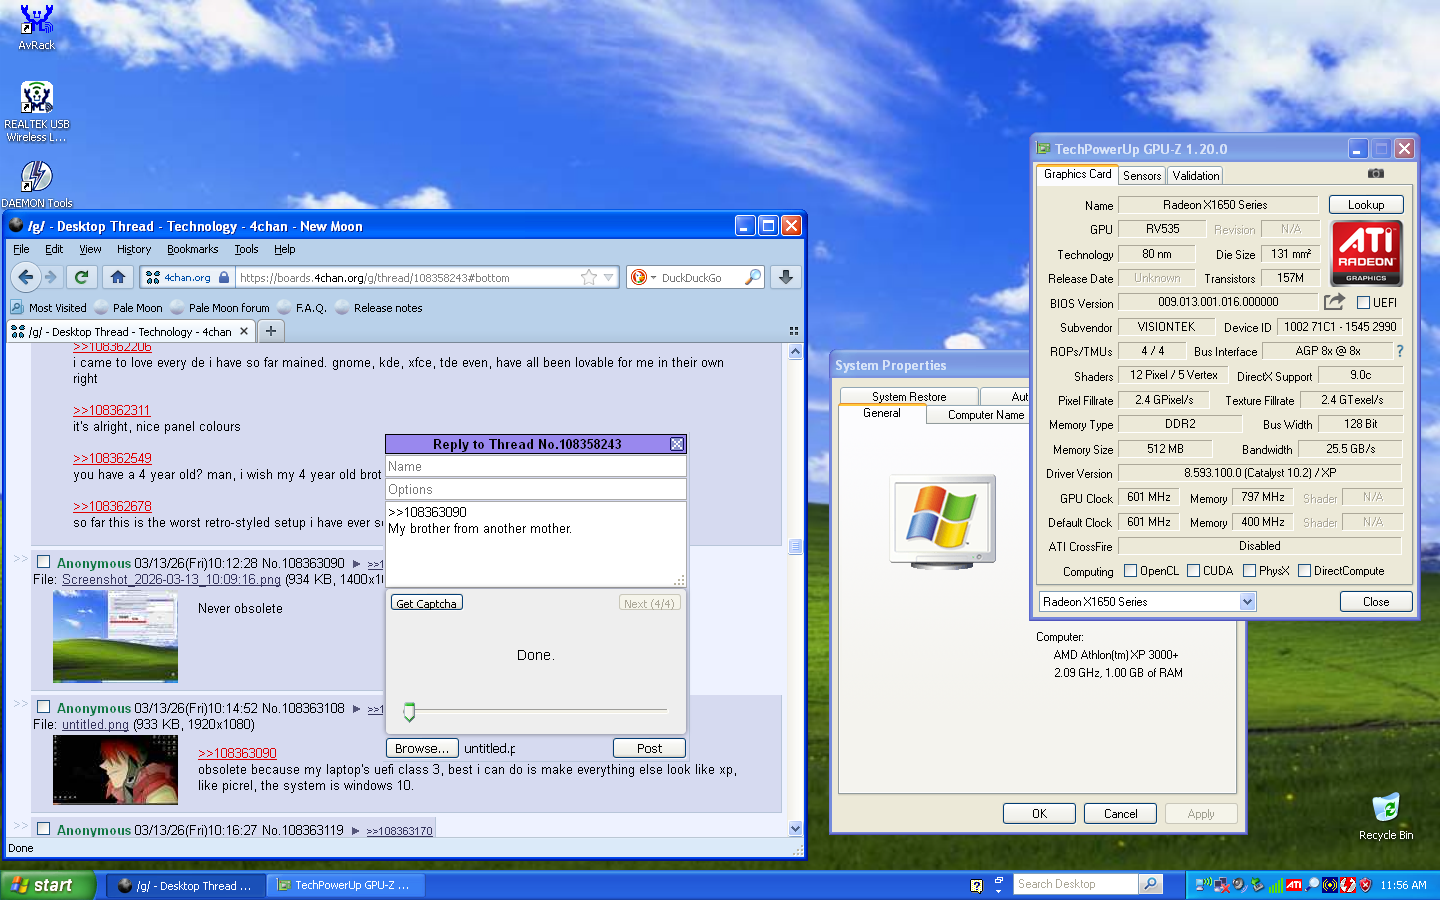
Task: Open the Downloads arrow icon in the toolbar
Action: point(786,277)
